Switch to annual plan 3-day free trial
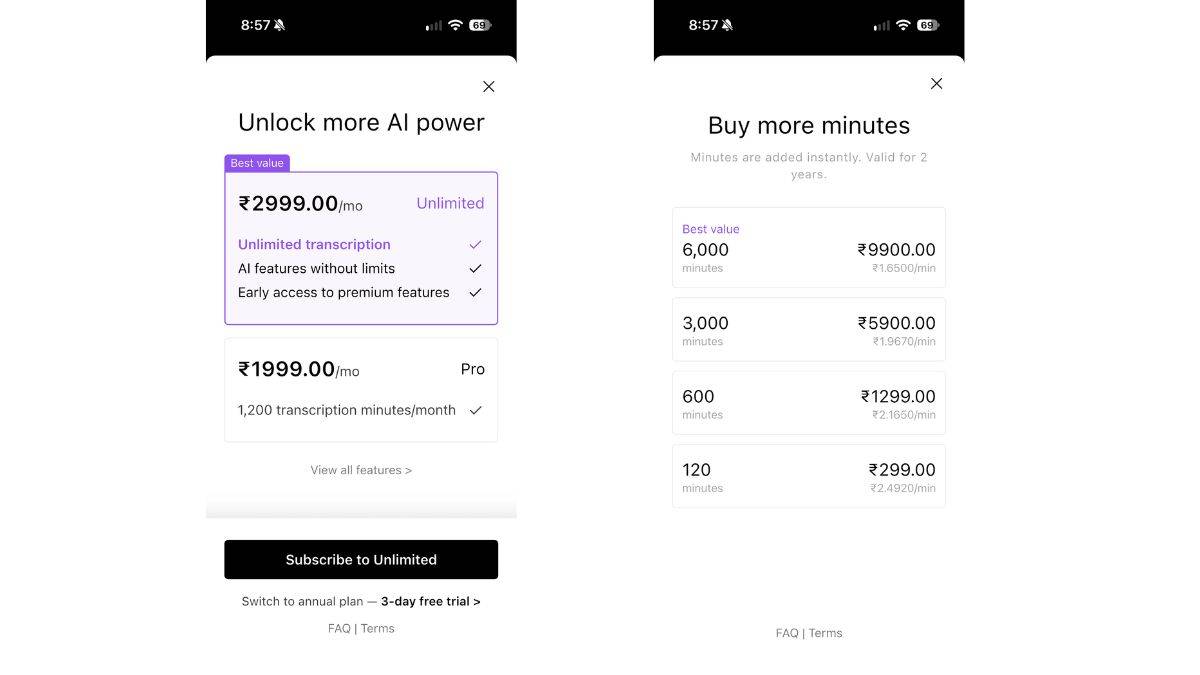The image size is (1200, 675). coord(361,602)
